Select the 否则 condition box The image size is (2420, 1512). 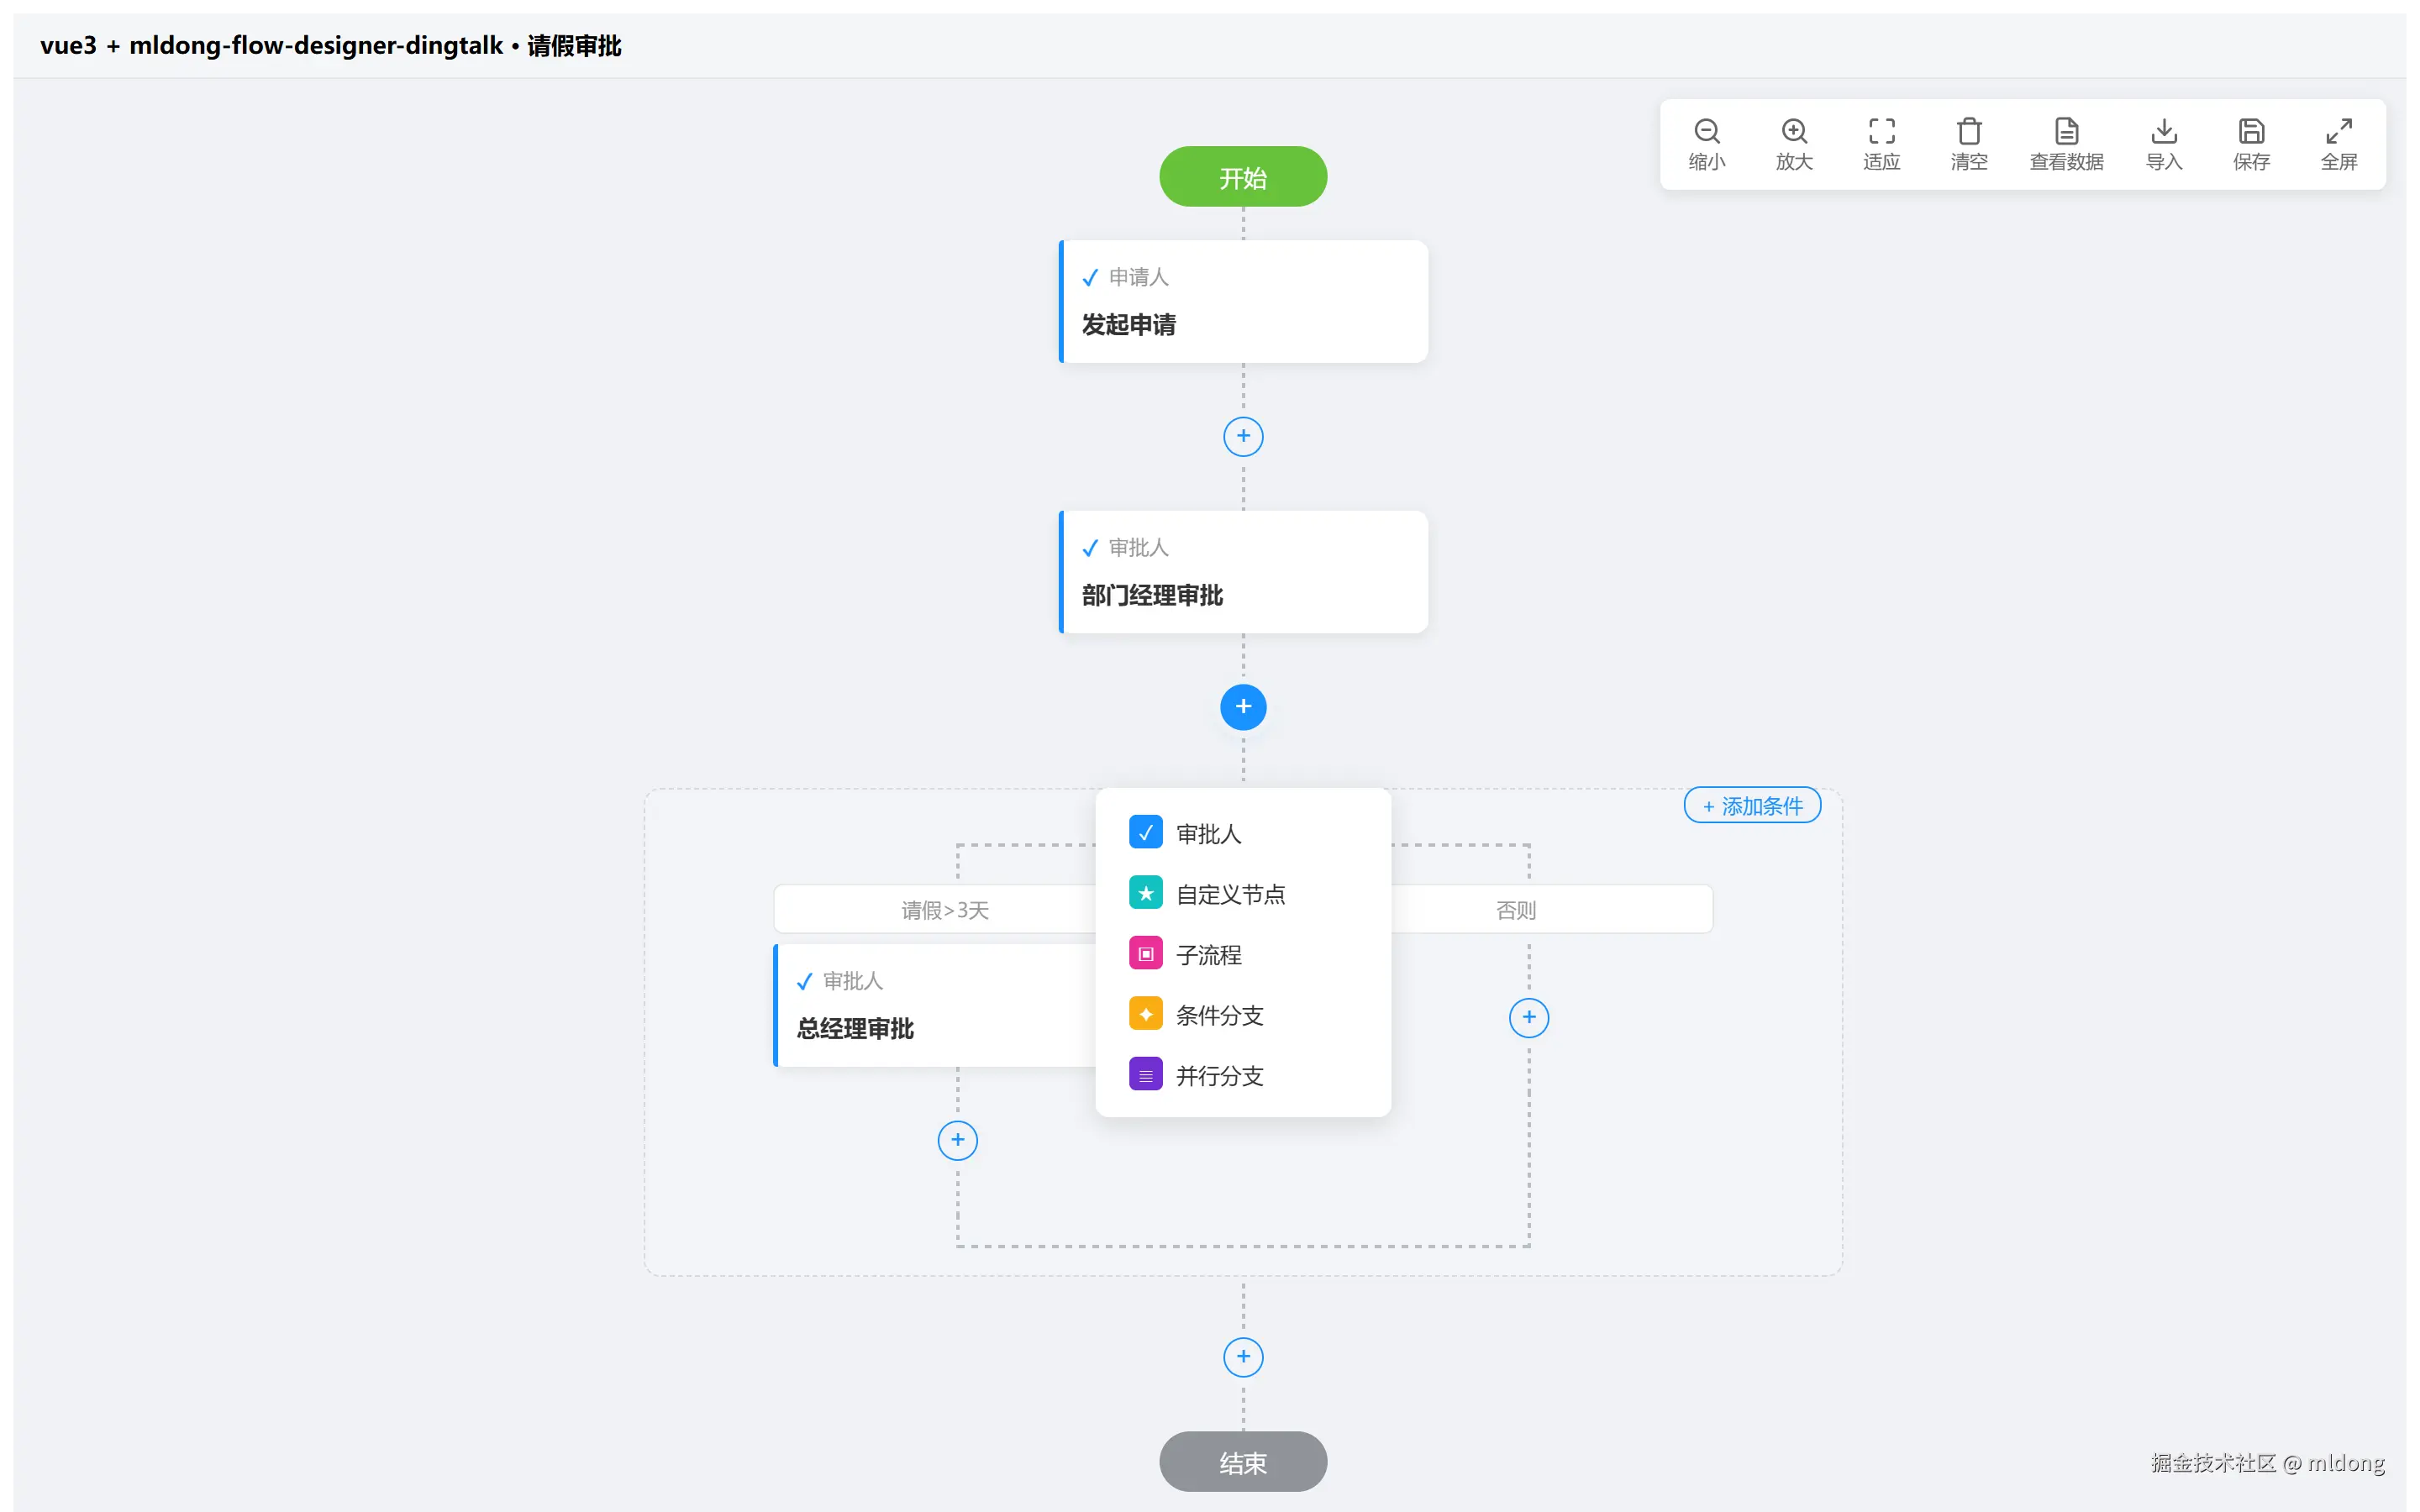1552,909
